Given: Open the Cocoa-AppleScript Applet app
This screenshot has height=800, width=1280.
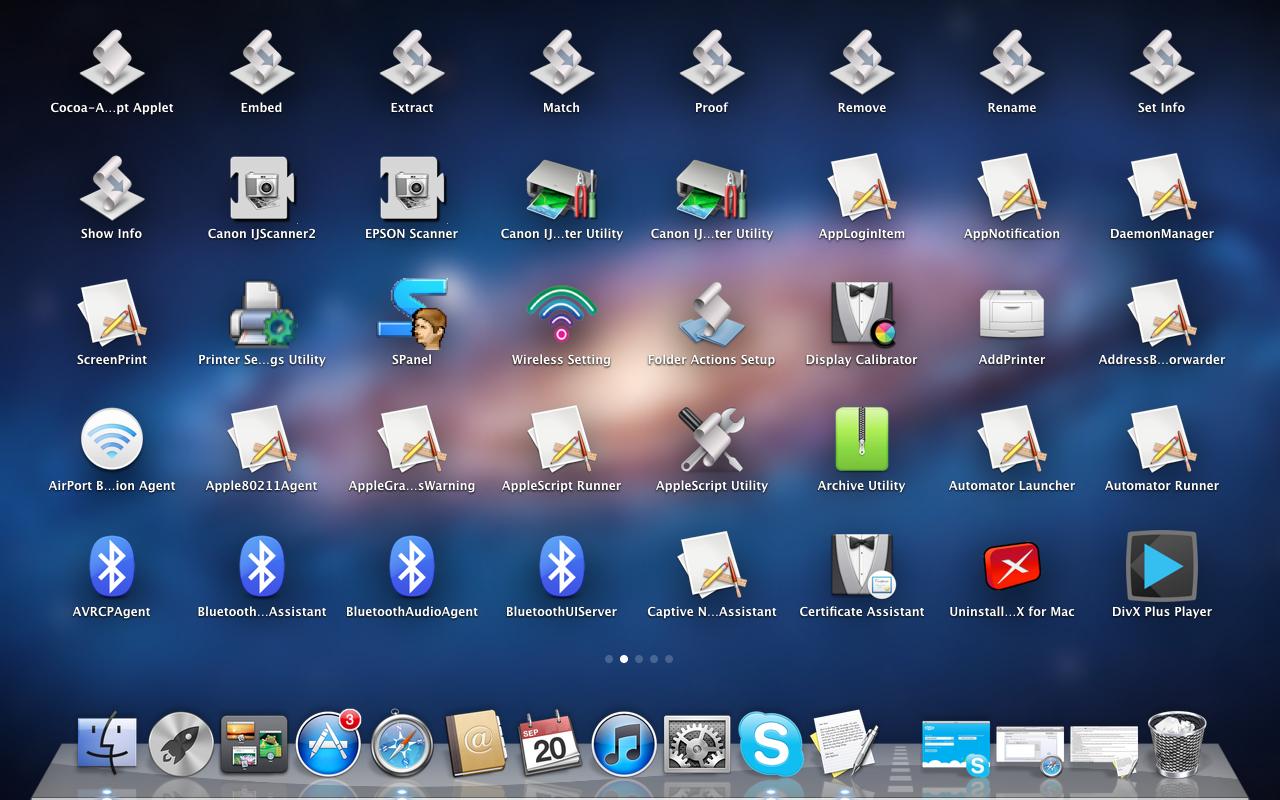Looking at the screenshot, I should [x=112, y=62].
